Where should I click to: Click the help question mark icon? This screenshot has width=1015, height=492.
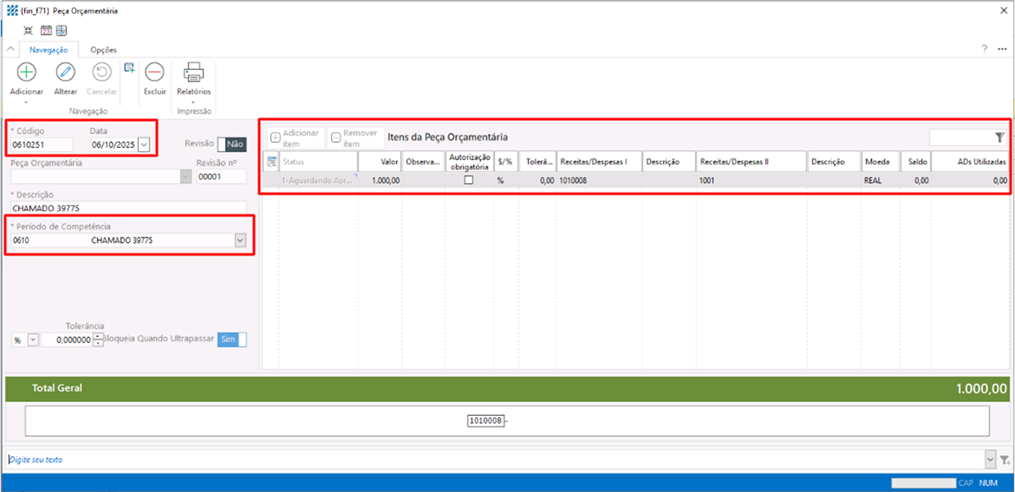(984, 49)
